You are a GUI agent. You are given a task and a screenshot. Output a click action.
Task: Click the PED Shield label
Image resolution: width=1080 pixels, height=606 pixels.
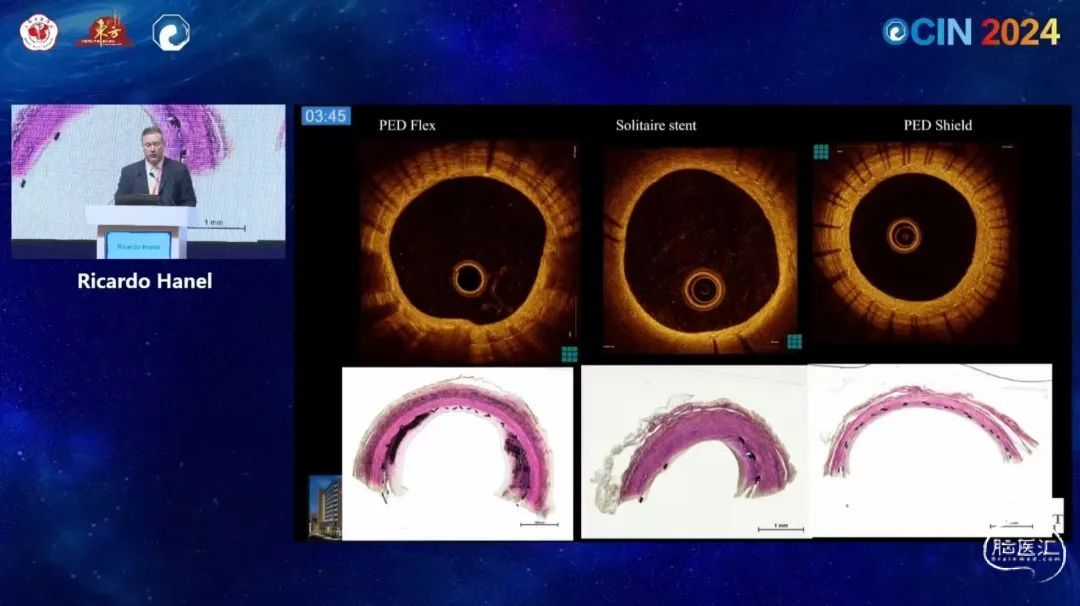(937, 125)
